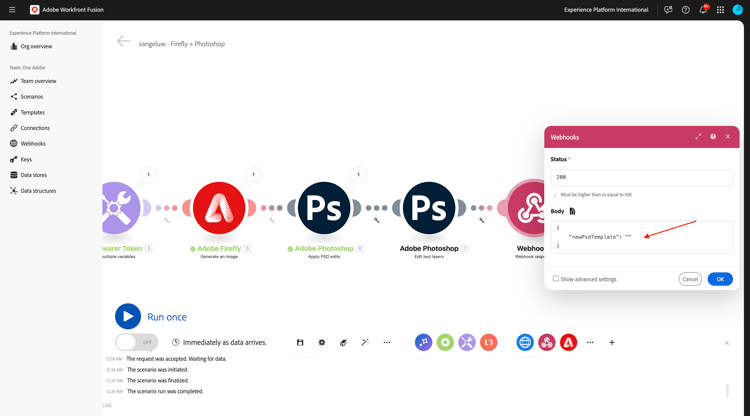Open the notes icon in controls

pos(343,342)
